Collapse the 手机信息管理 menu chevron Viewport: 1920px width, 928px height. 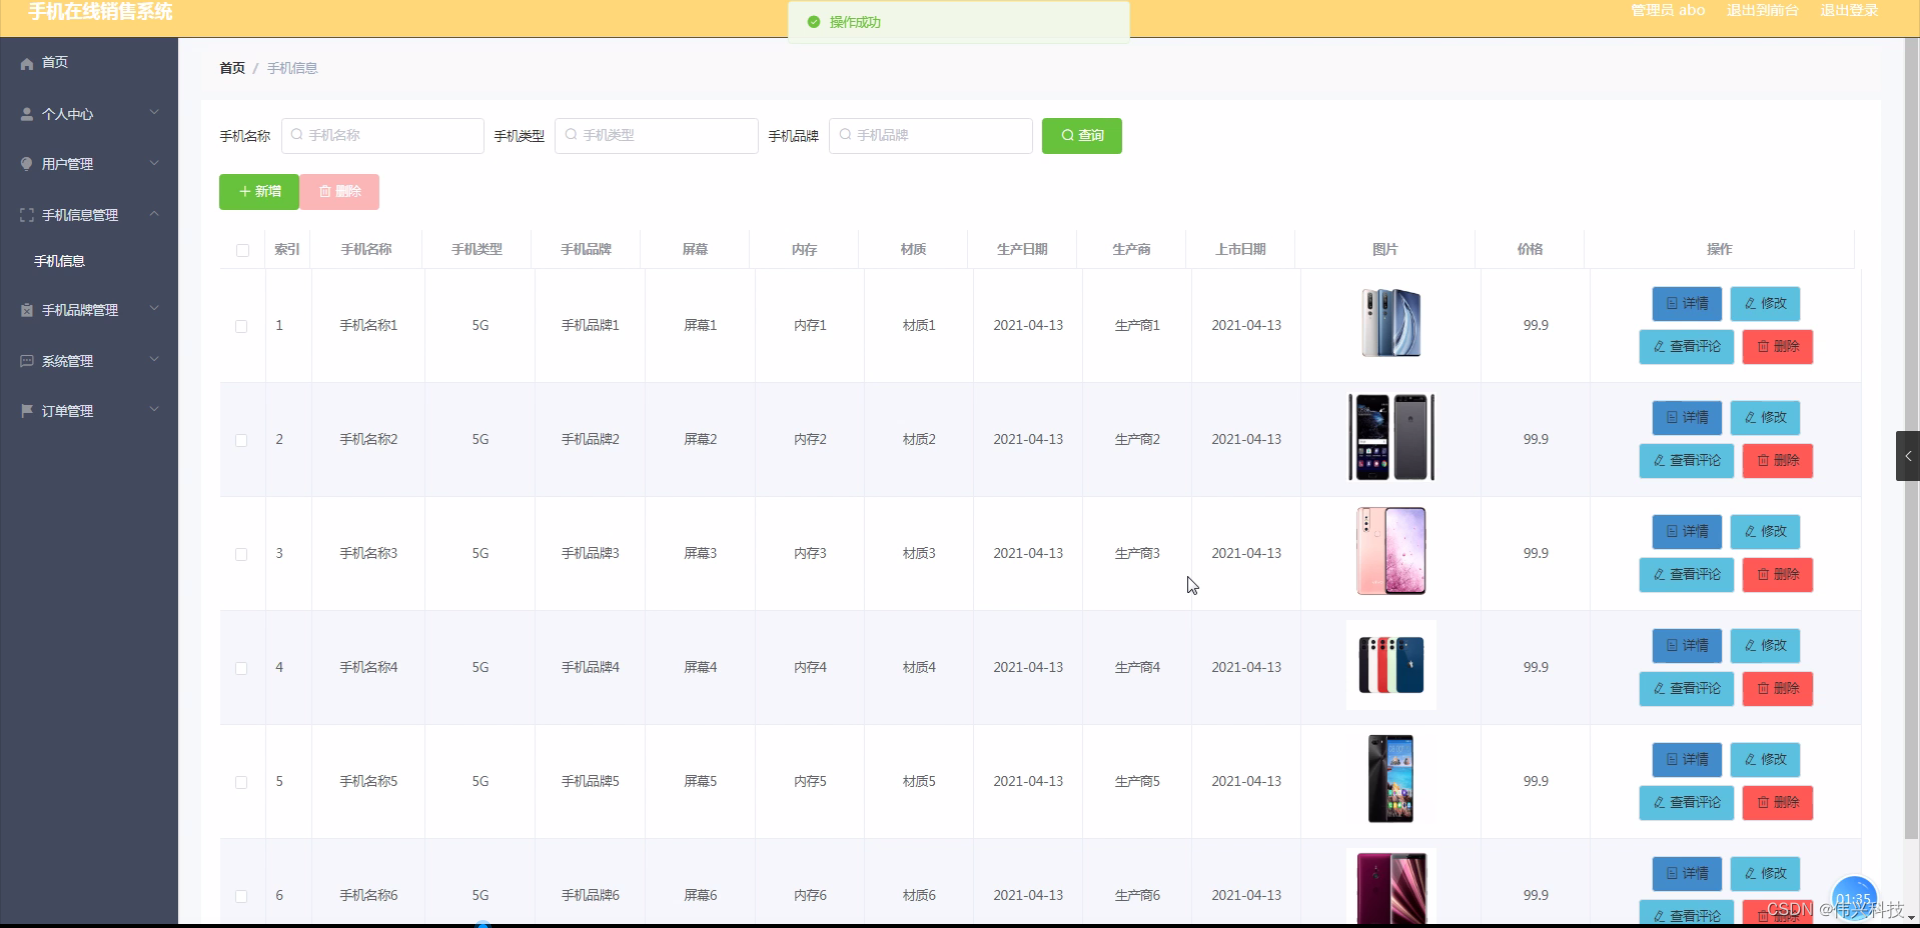(154, 214)
